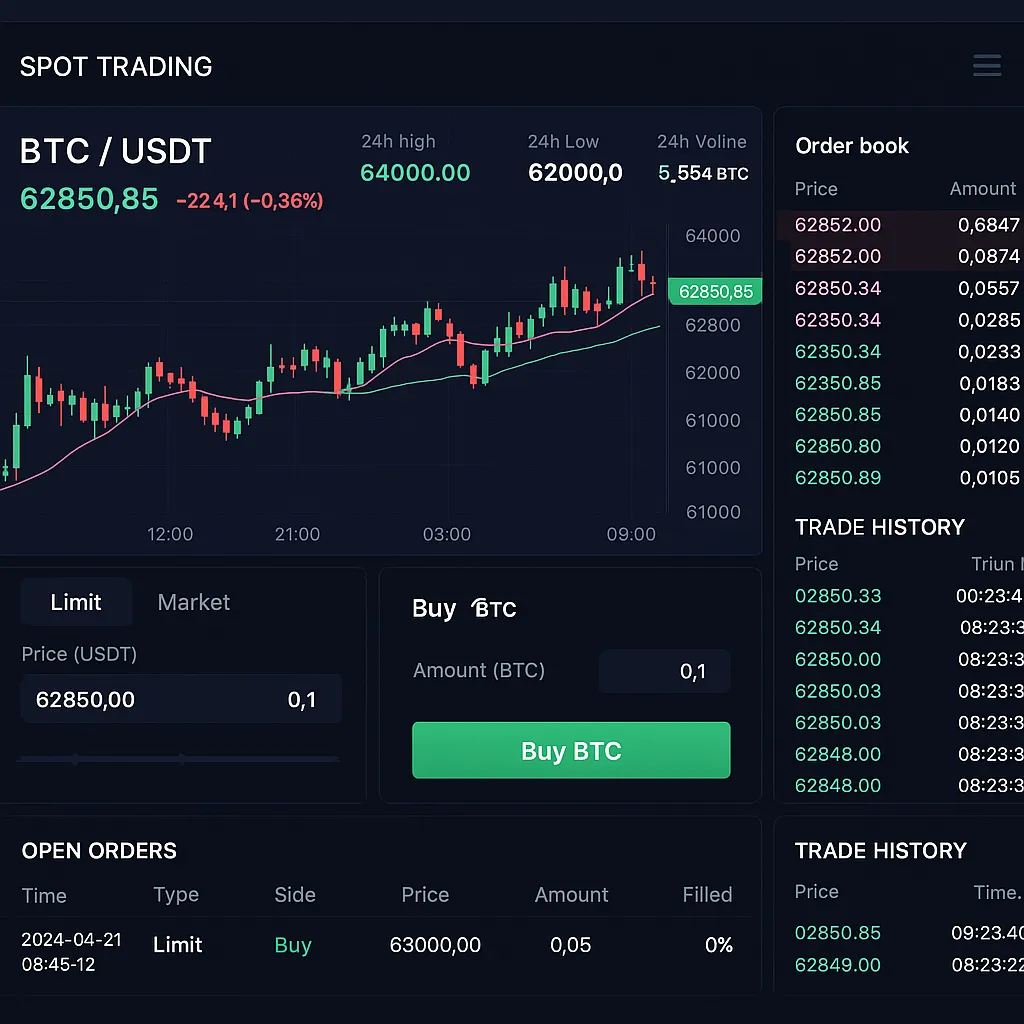The image size is (1024, 1024).
Task: Click order book price 62850.89
Action: 838,477
